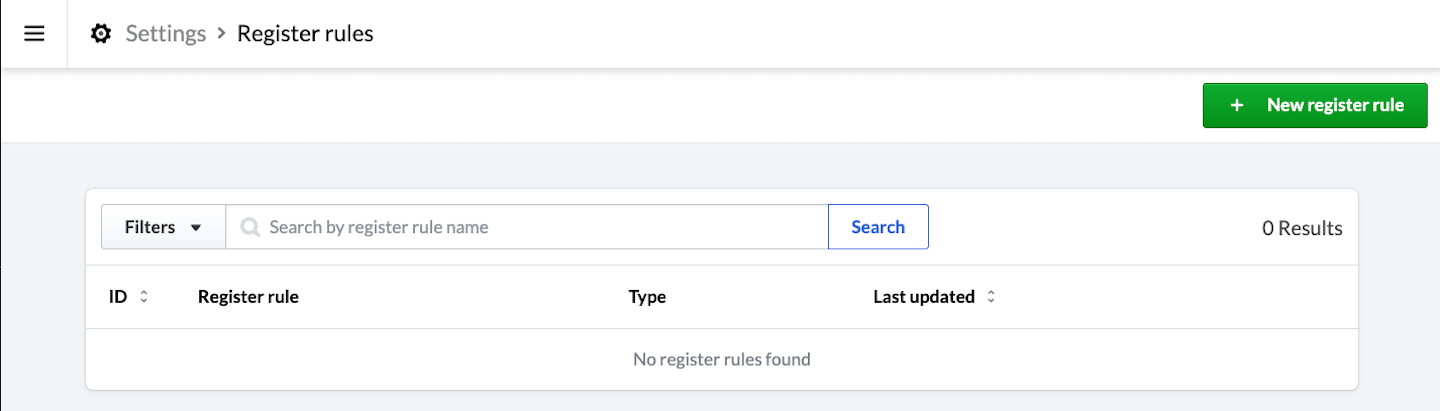1440x411 pixels.
Task: Click the New register rule button
Action: [x=1314, y=105]
